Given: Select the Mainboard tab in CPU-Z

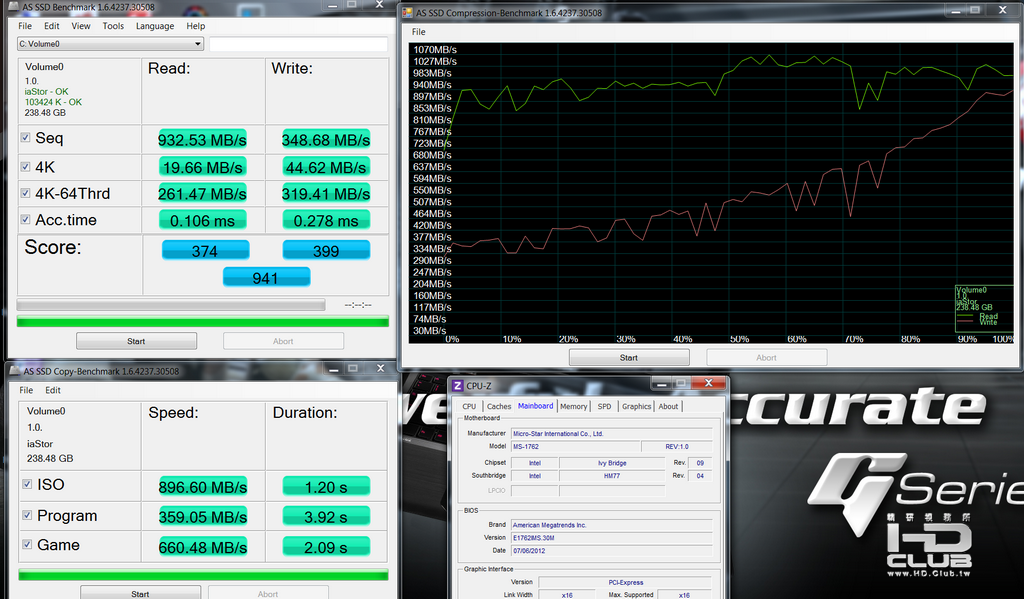Looking at the screenshot, I should click(x=536, y=406).
